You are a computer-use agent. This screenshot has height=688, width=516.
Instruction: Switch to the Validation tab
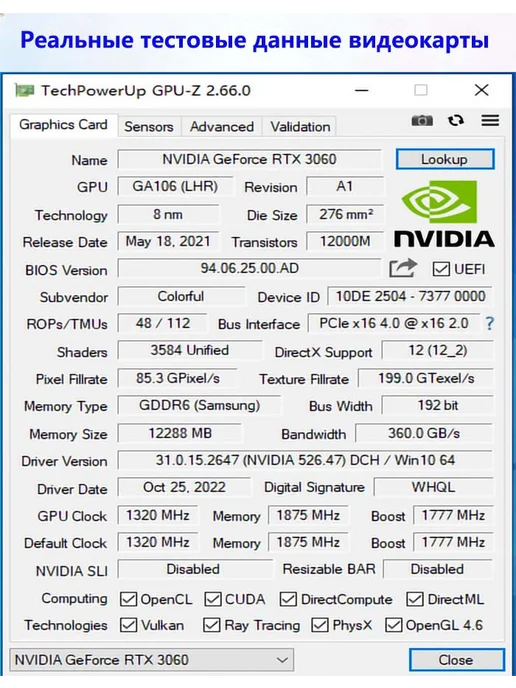pyautogui.click(x=300, y=127)
